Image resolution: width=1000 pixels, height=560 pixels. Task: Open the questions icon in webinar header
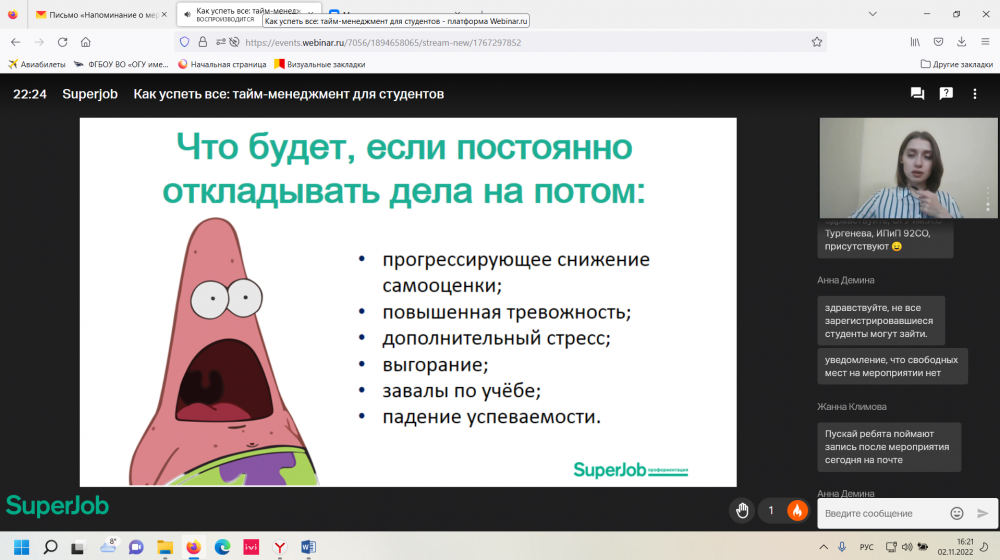[x=946, y=94]
